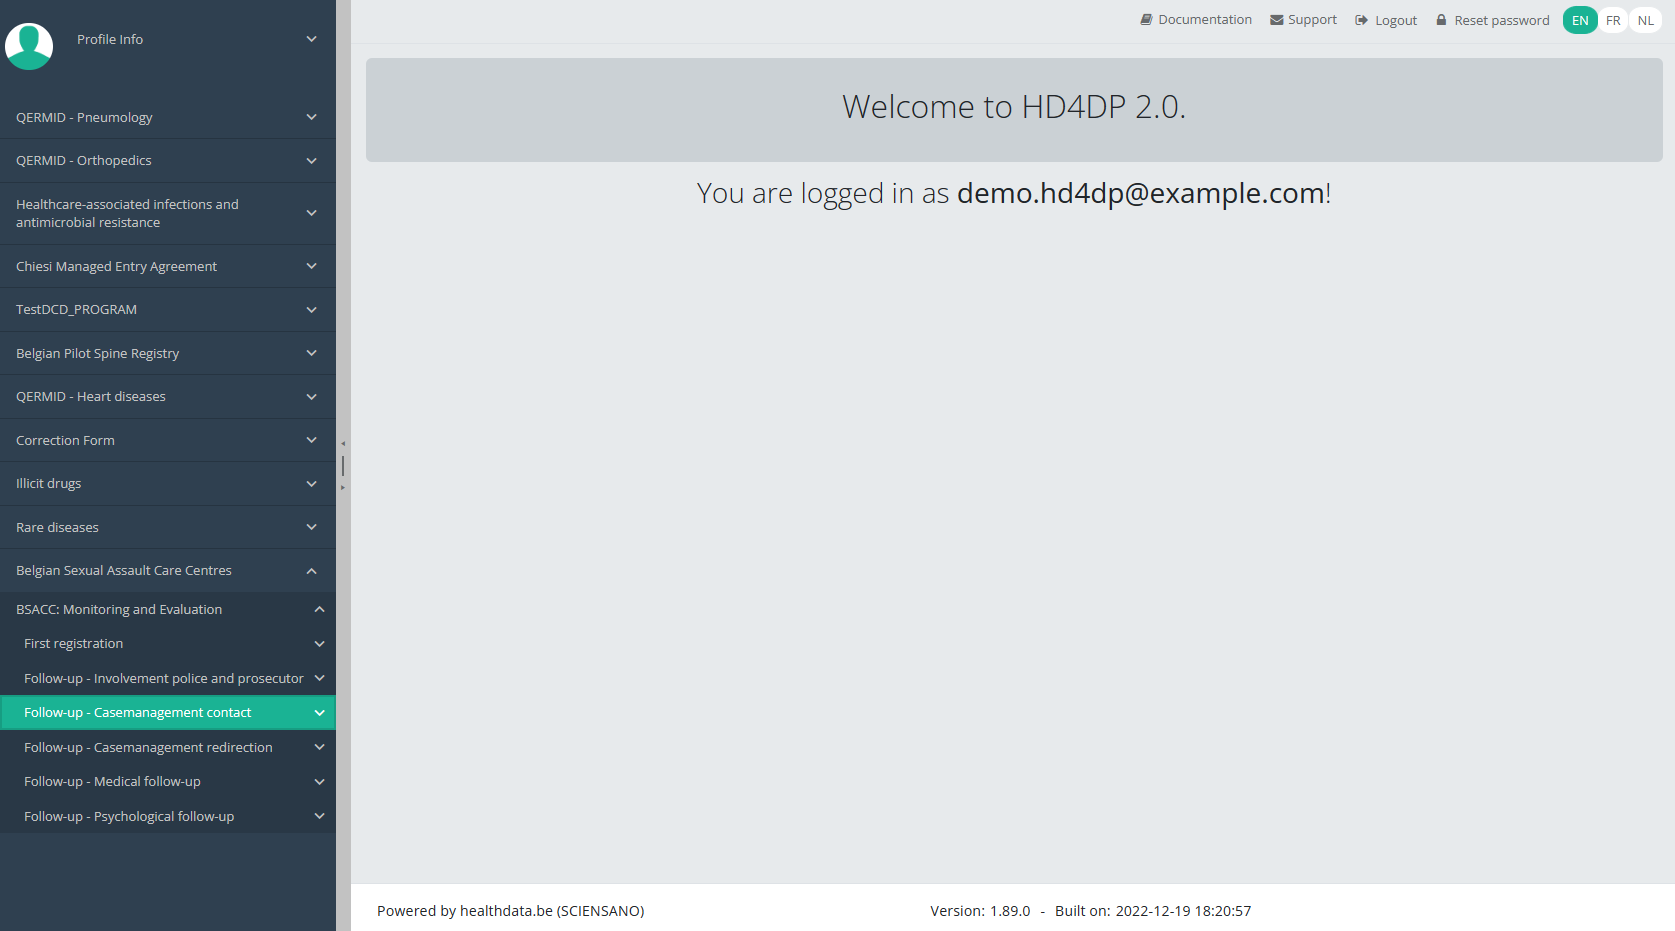The width and height of the screenshot is (1675, 931).
Task: Expand QERMID - Pneumology menu
Action: point(311,117)
